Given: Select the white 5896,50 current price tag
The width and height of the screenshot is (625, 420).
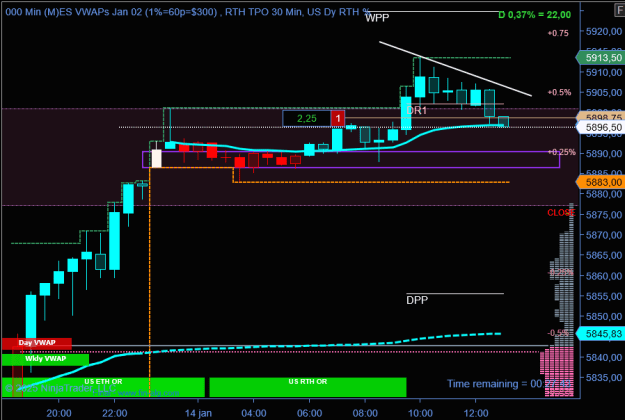Looking at the screenshot, I should pos(600,128).
